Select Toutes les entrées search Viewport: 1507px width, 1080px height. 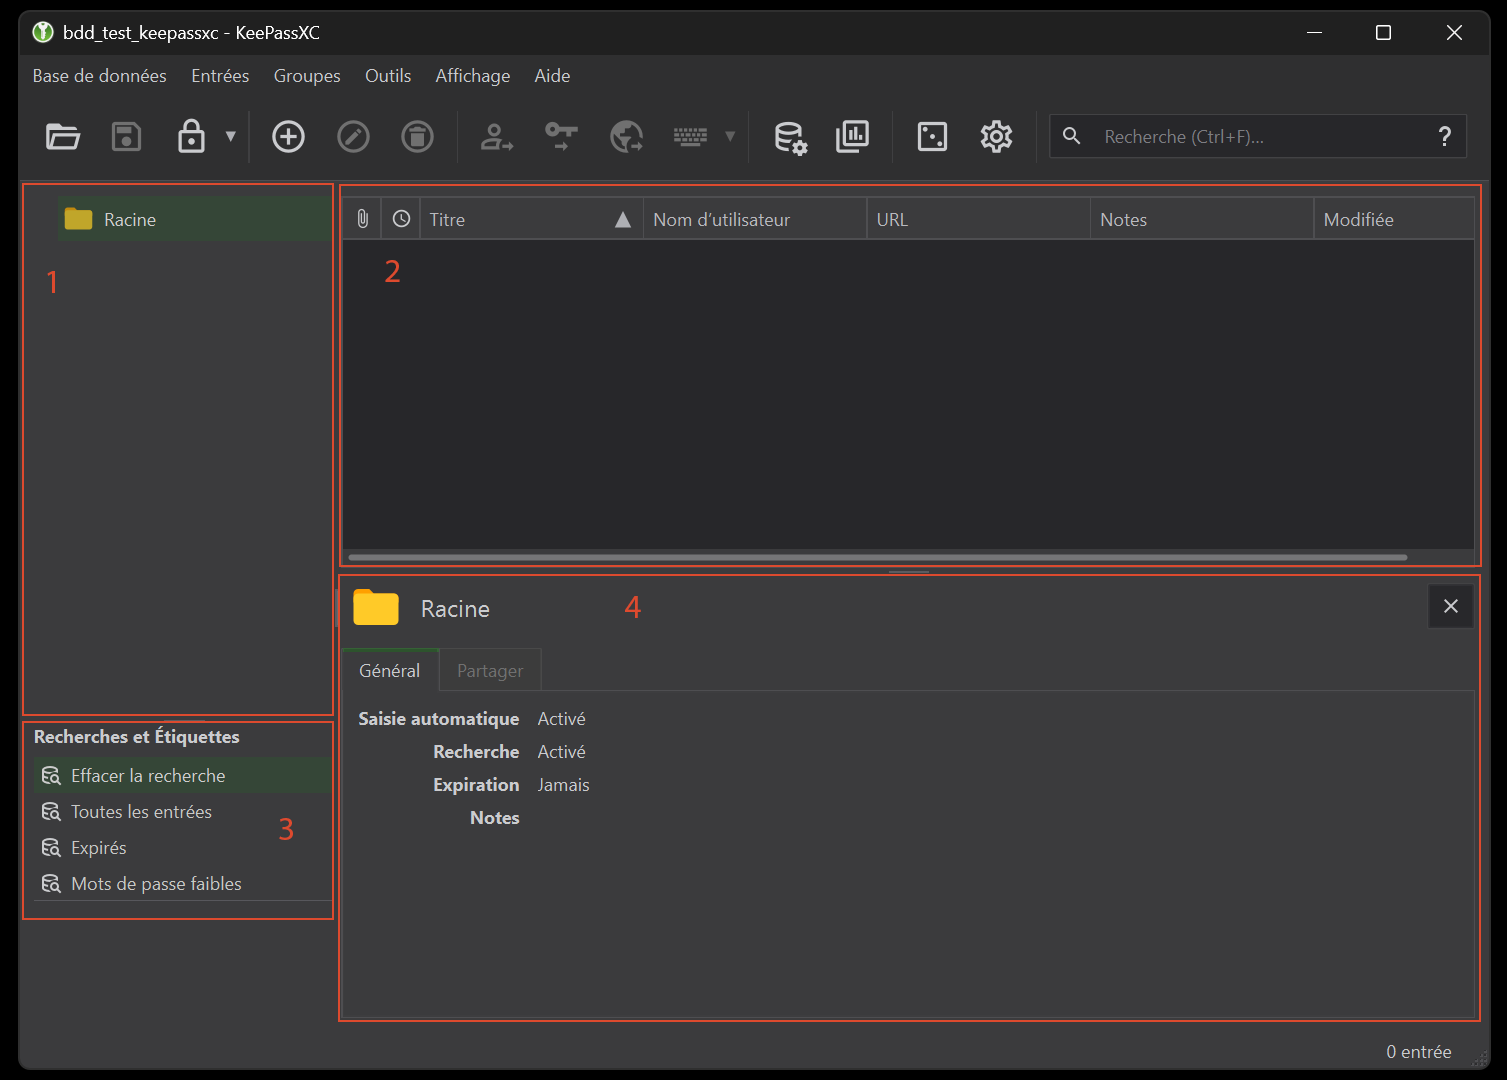(182, 812)
